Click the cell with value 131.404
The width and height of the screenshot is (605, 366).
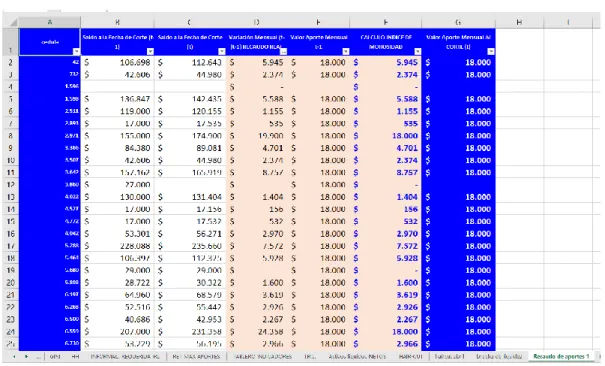(x=190, y=197)
